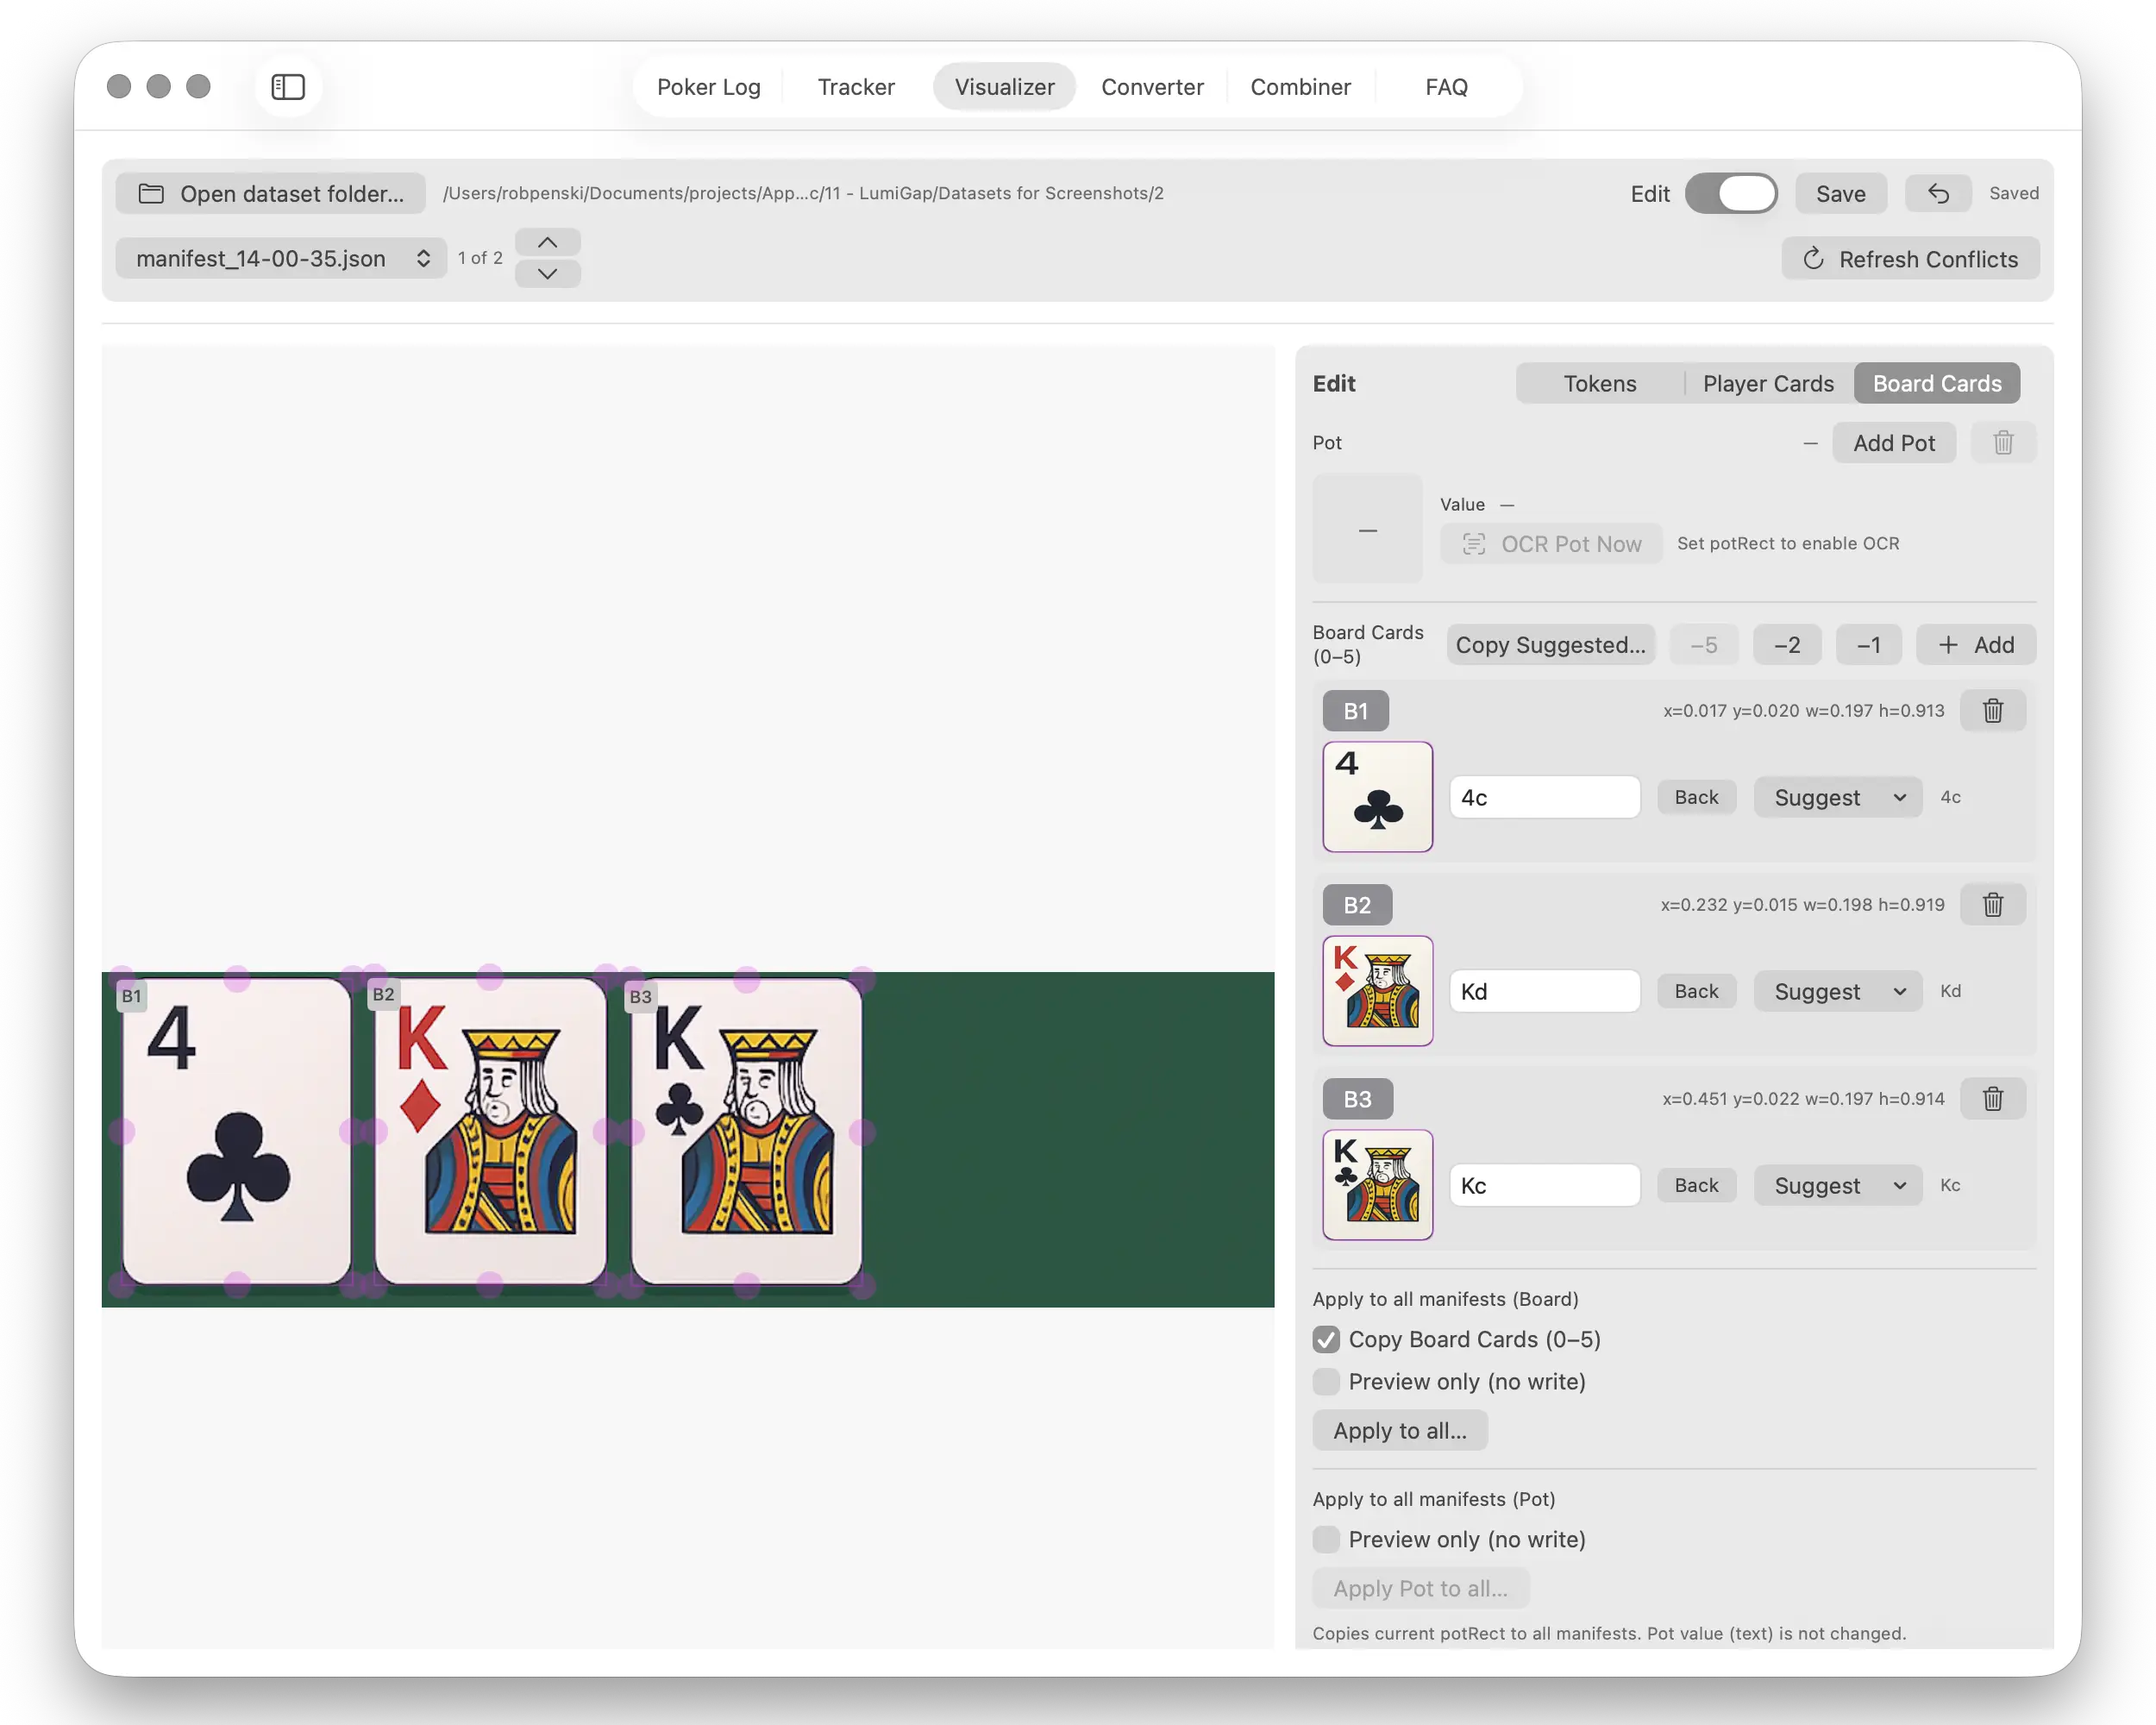The image size is (2156, 1725).
Task: Click the down chevron to go to next manifest
Action: pyautogui.click(x=547, y=274)
